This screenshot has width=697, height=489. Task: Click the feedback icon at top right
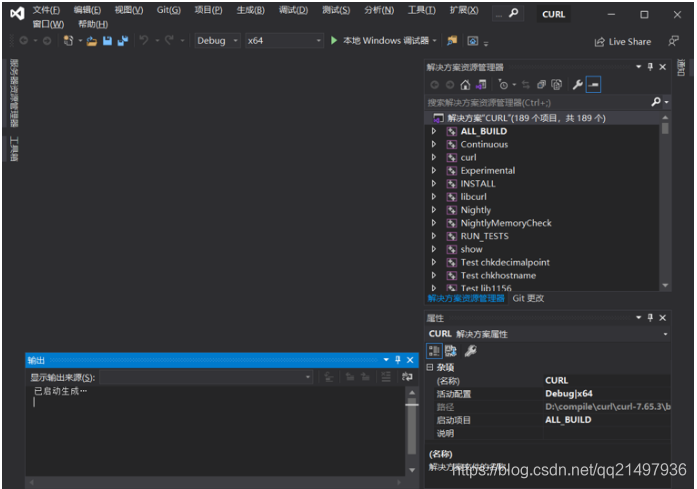coord(673,41)
